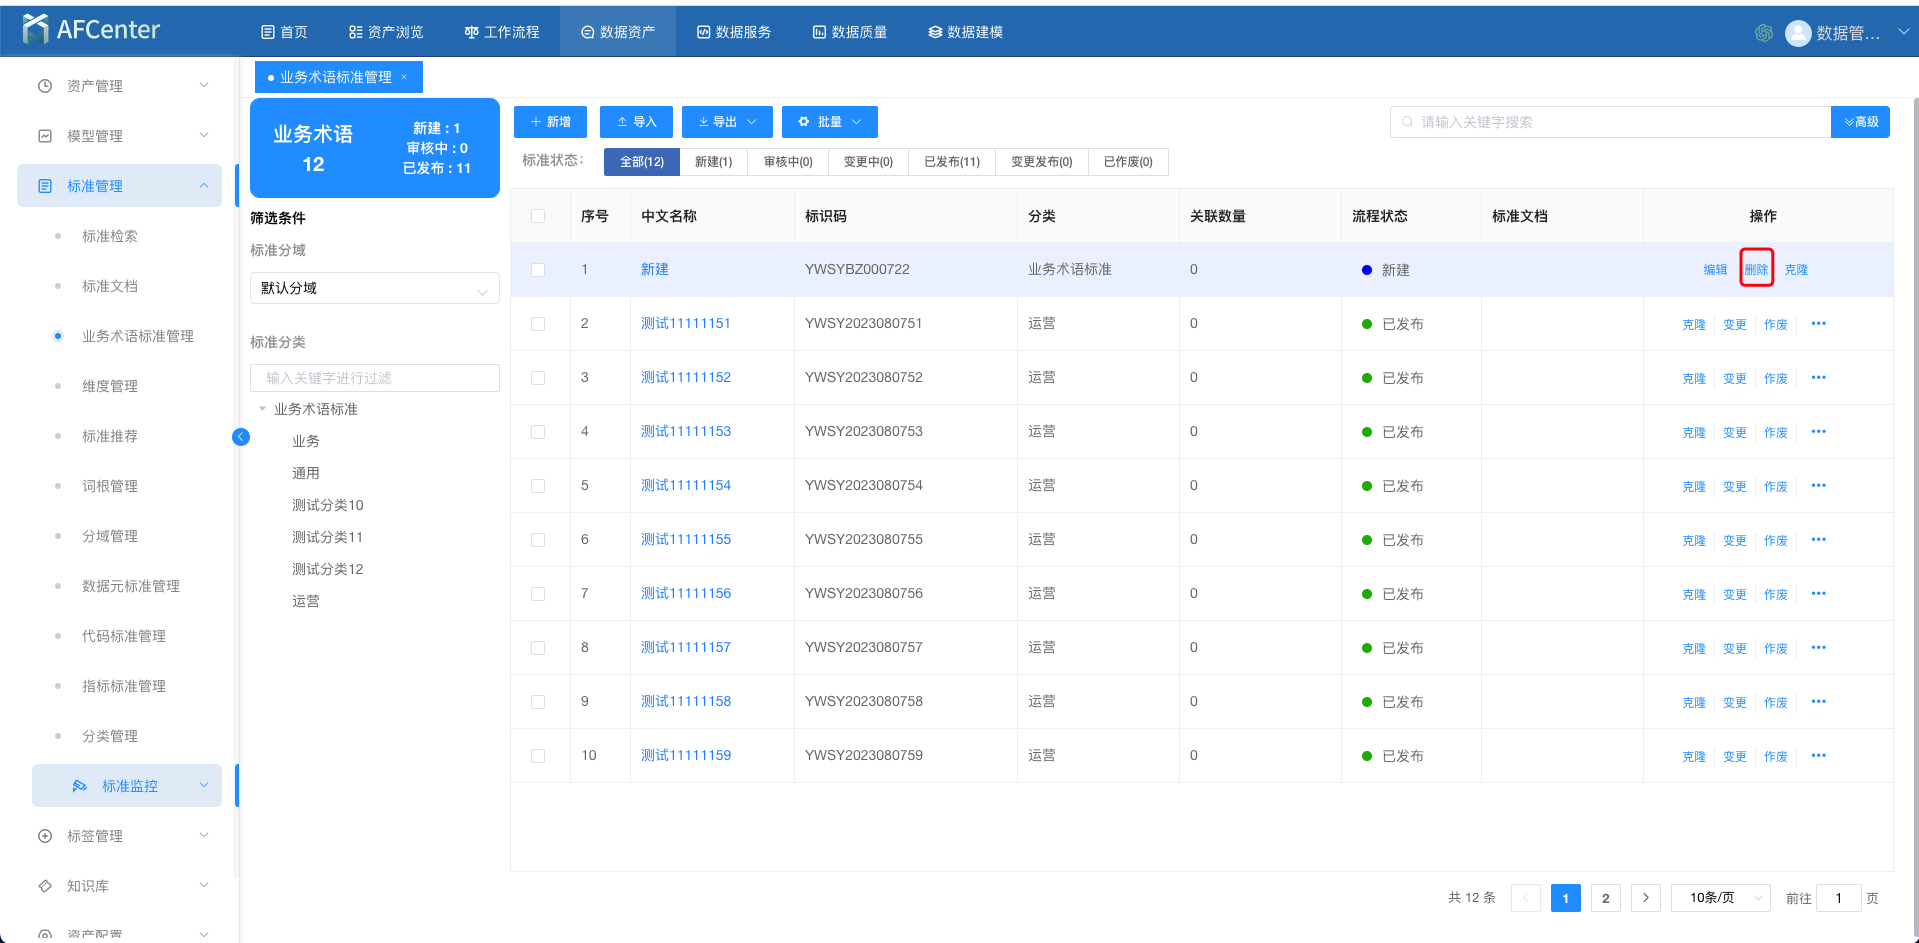The height and width of the screenshot is (943, 1919).
Task: Open more actions for row 测试11111155
Action: [1818, 539]
